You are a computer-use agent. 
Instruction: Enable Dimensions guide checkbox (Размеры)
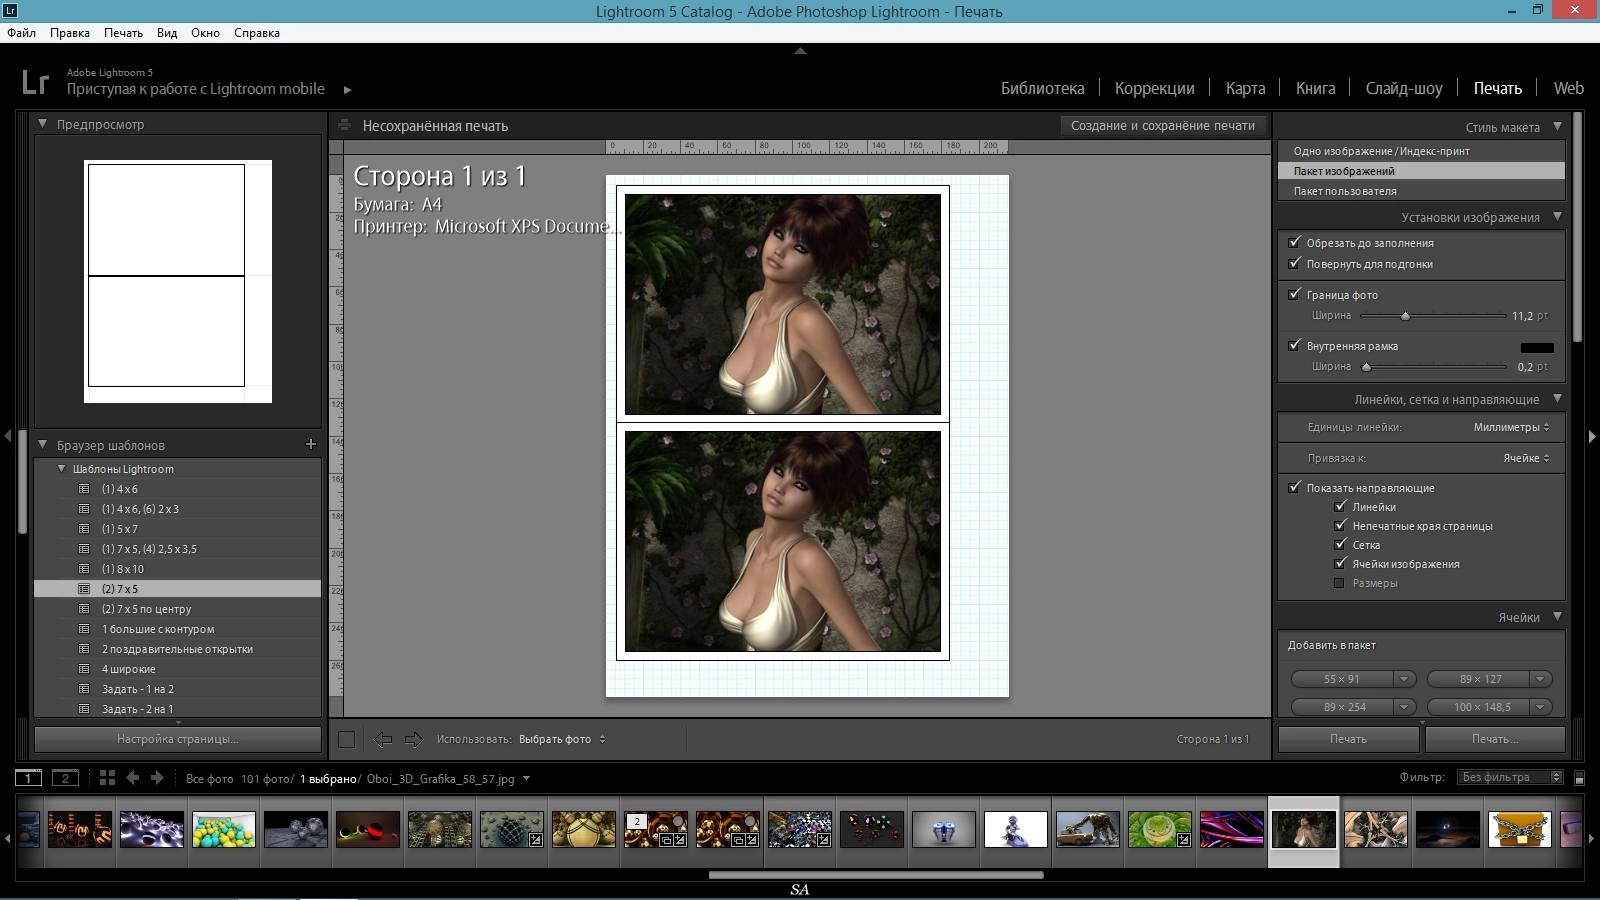pos(1340,583)
